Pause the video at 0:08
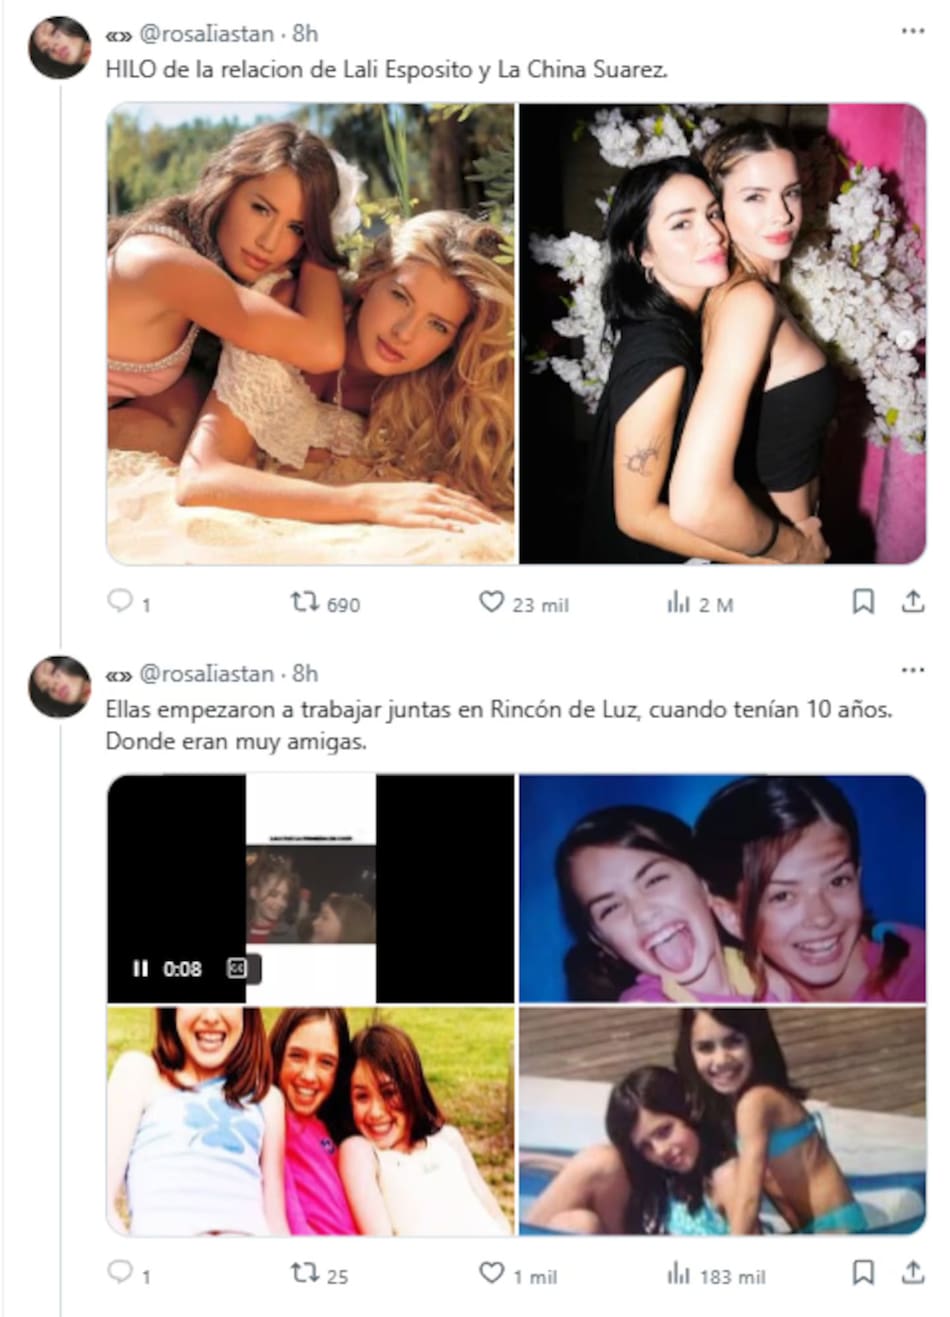Screen dimensions: 950x1317 pos(140,968)
